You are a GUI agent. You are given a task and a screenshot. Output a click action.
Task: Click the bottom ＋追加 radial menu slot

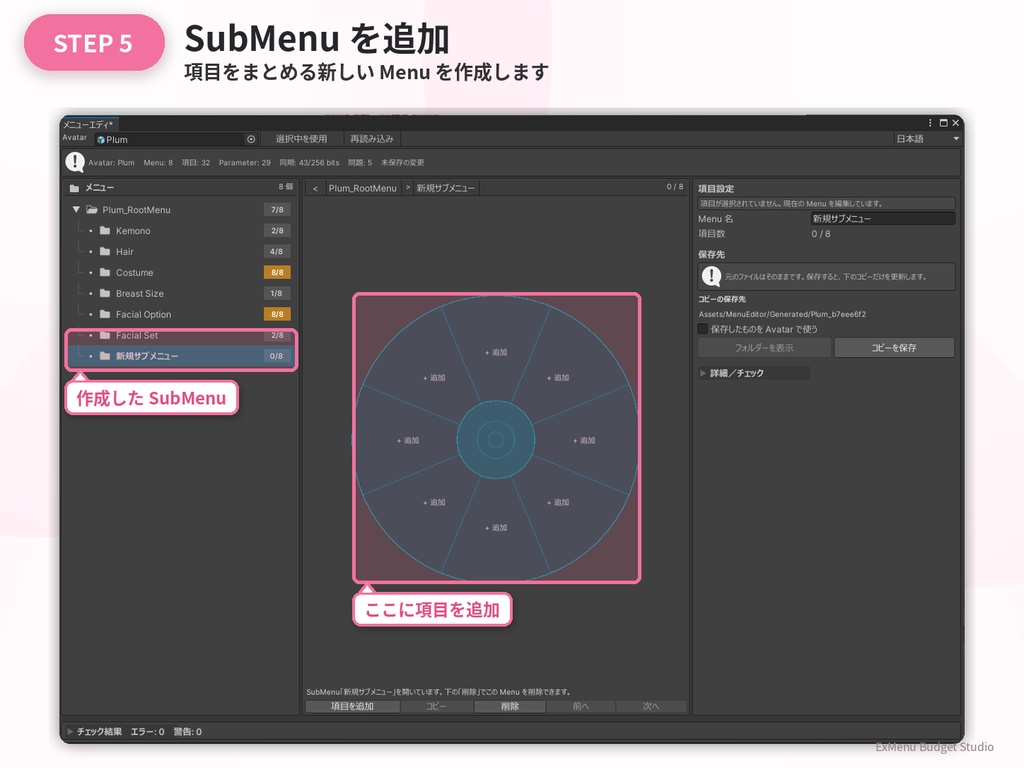(x=496, y=528)
